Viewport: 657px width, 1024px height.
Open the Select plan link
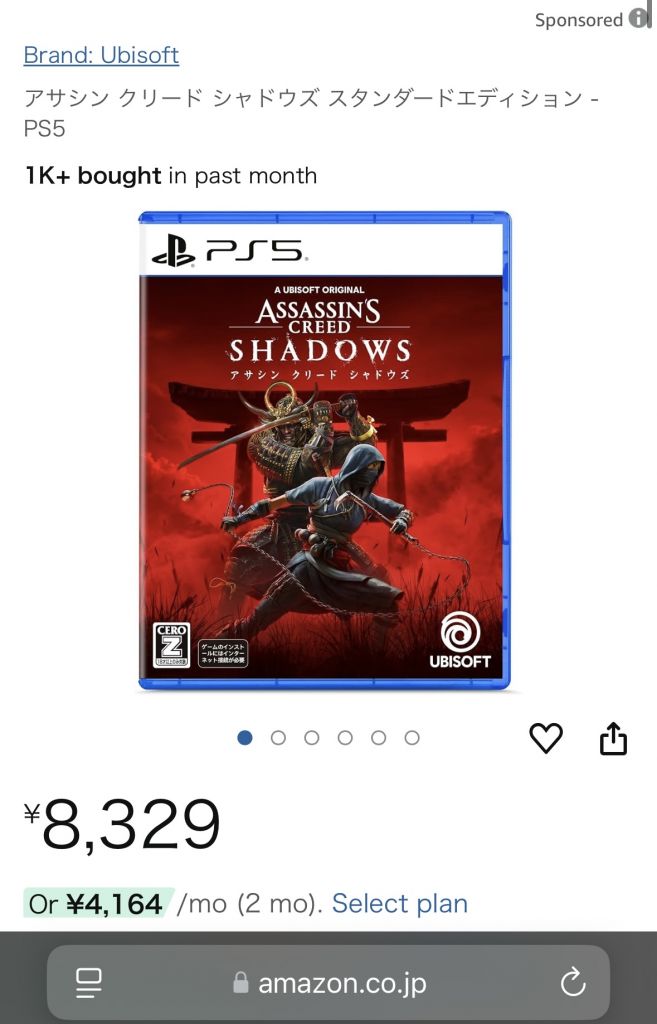coord(400,904)
